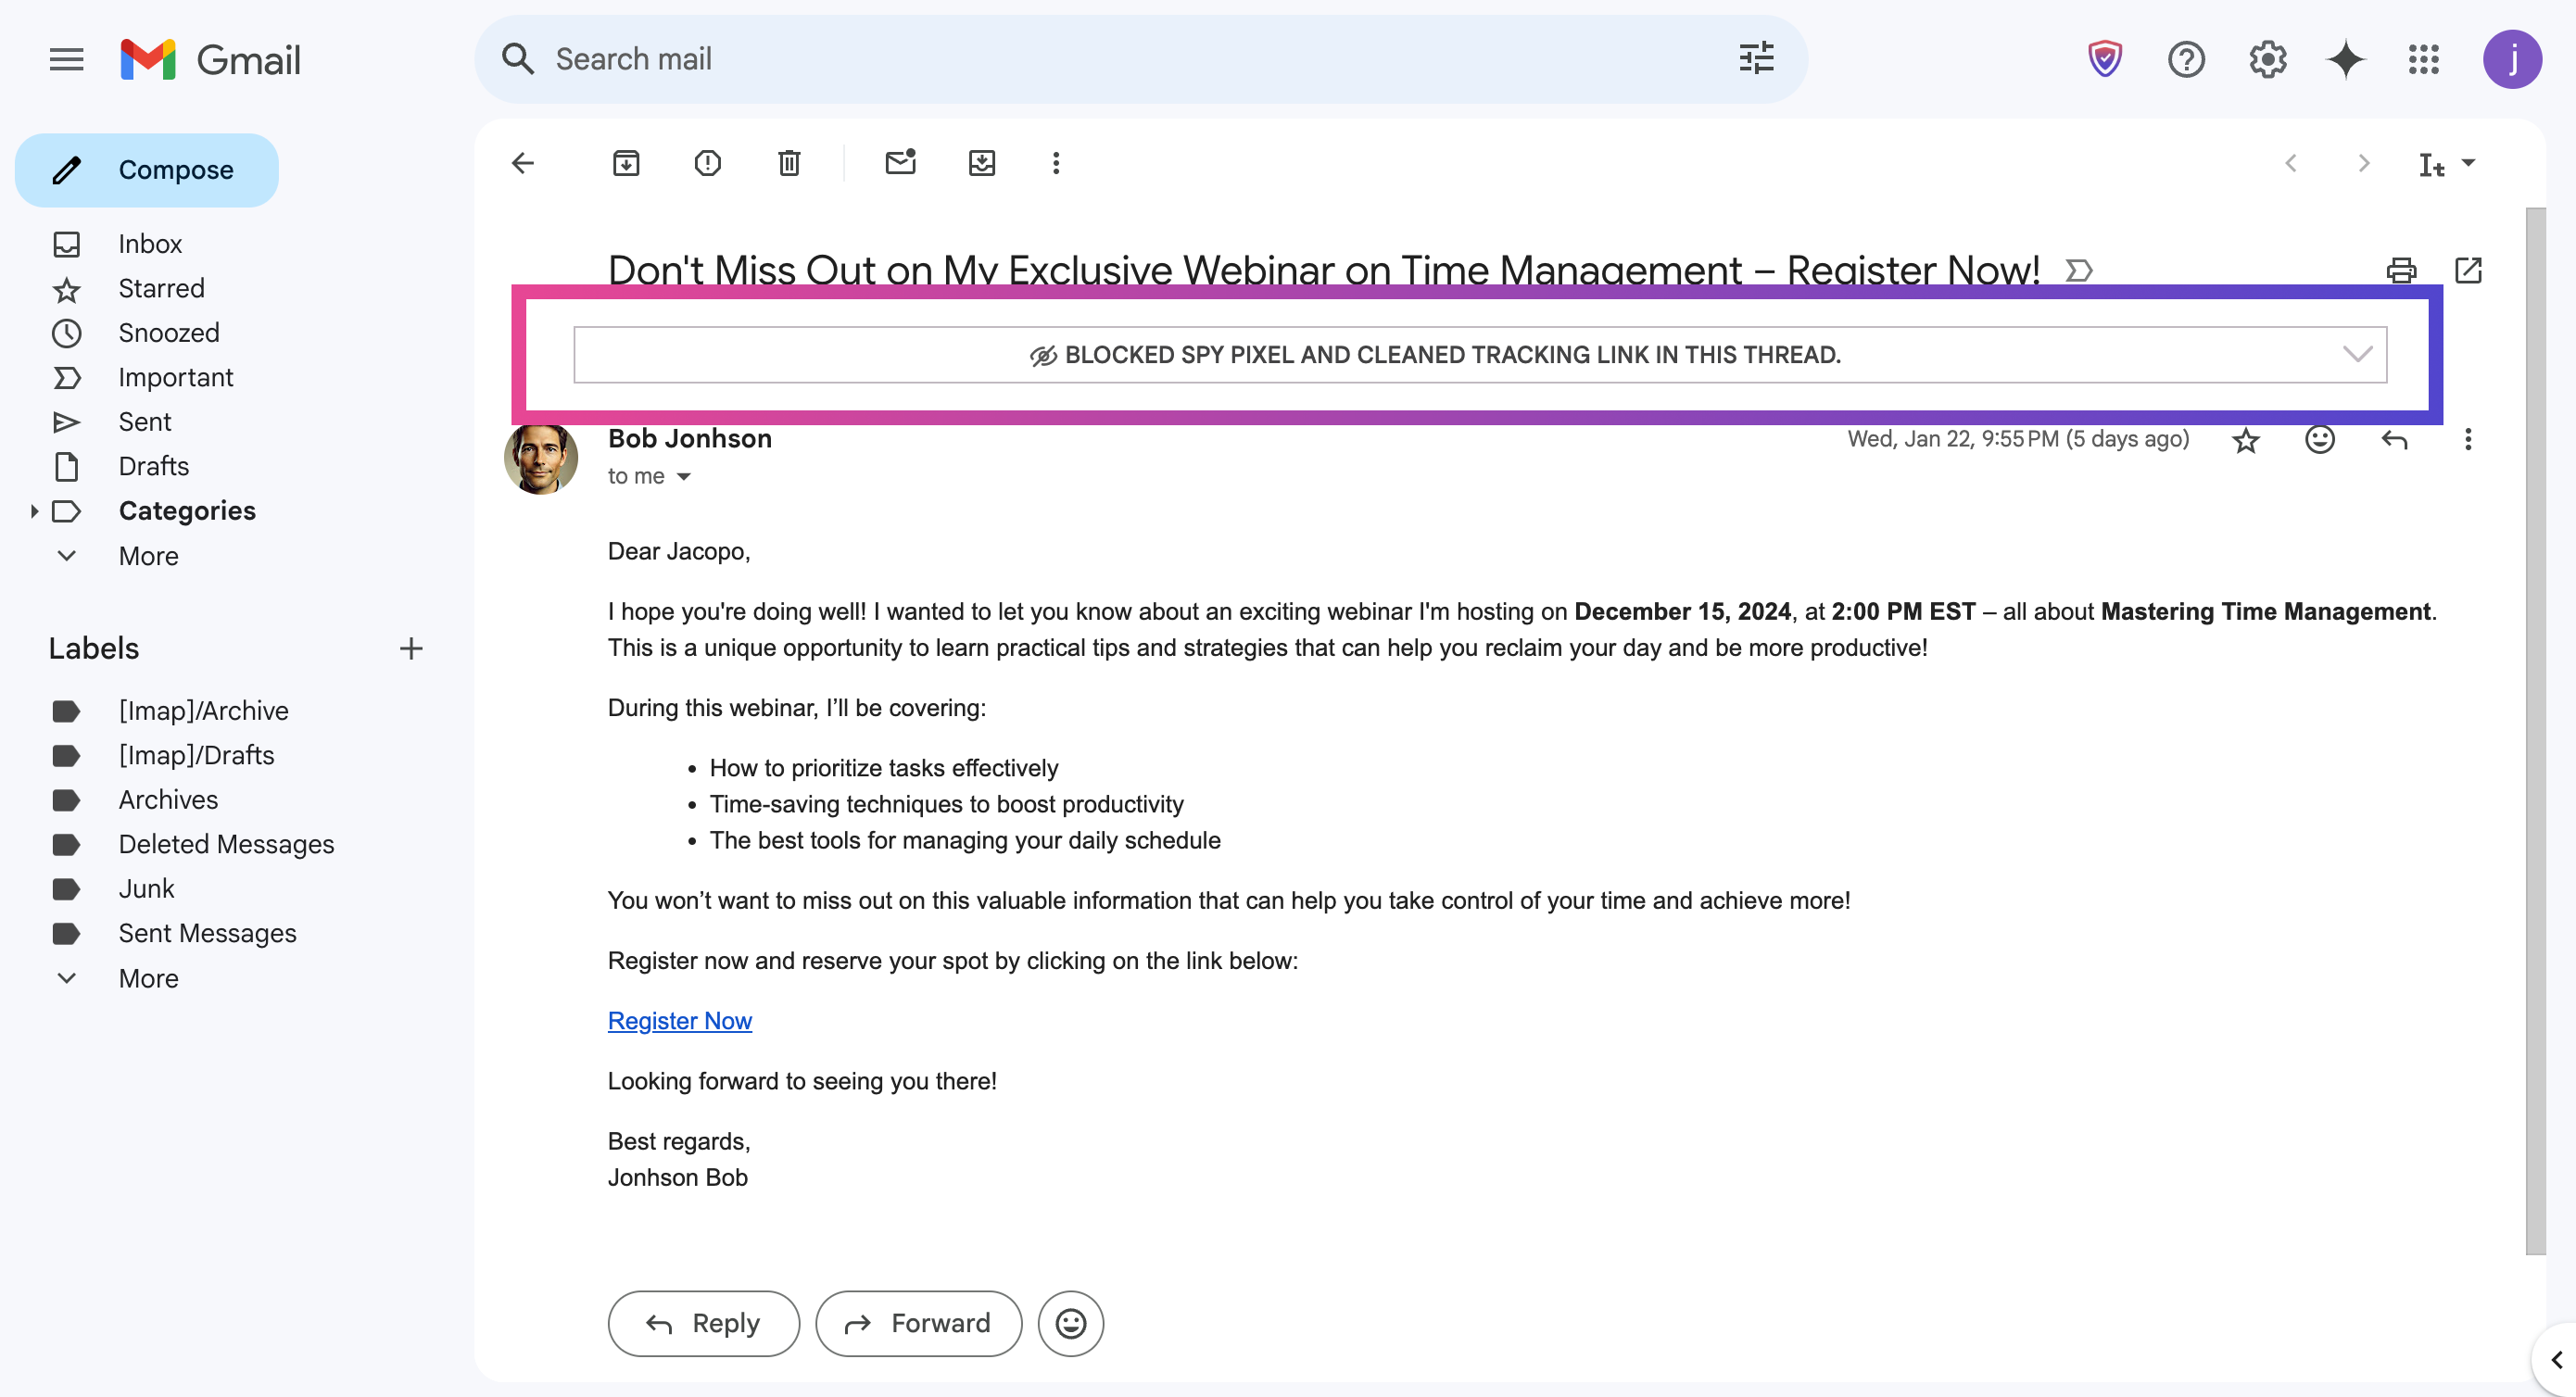Expand the blocked spy pixel banner
Viewport: 2576px width, 1397px height.
coord(2357,354)
